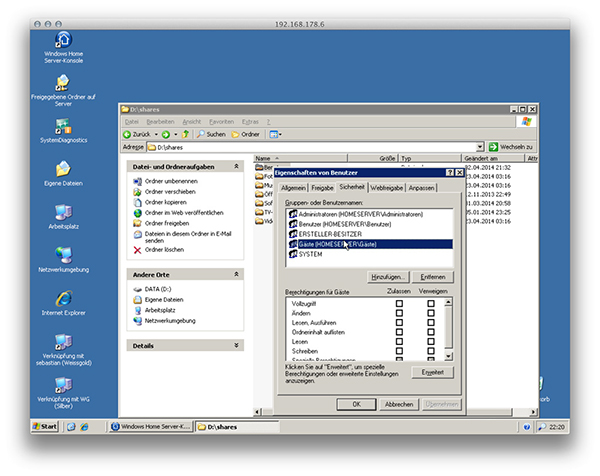Image resolution: width=600 pixels, height=476 pixels.
Task: Click Ordner löschen red X link
Action: coord(159,250)
